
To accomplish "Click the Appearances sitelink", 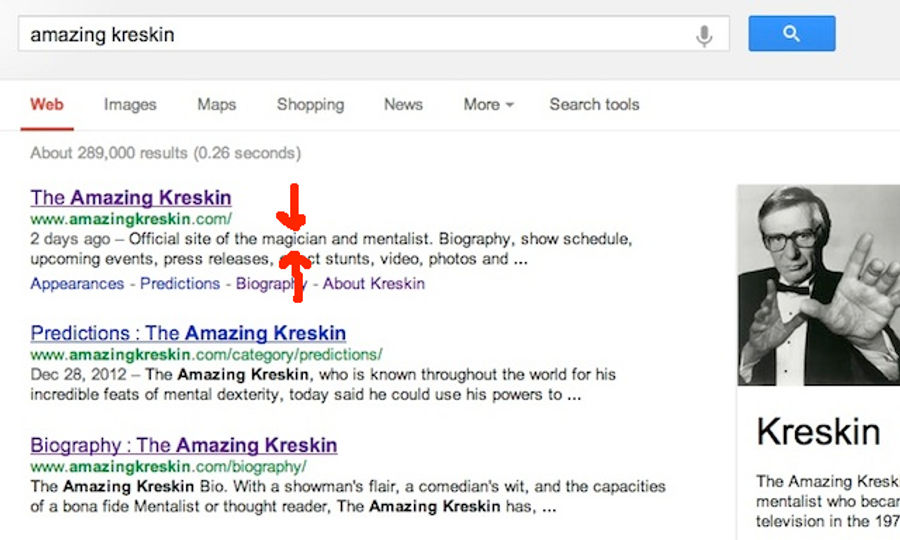I will tap(77, 283).
